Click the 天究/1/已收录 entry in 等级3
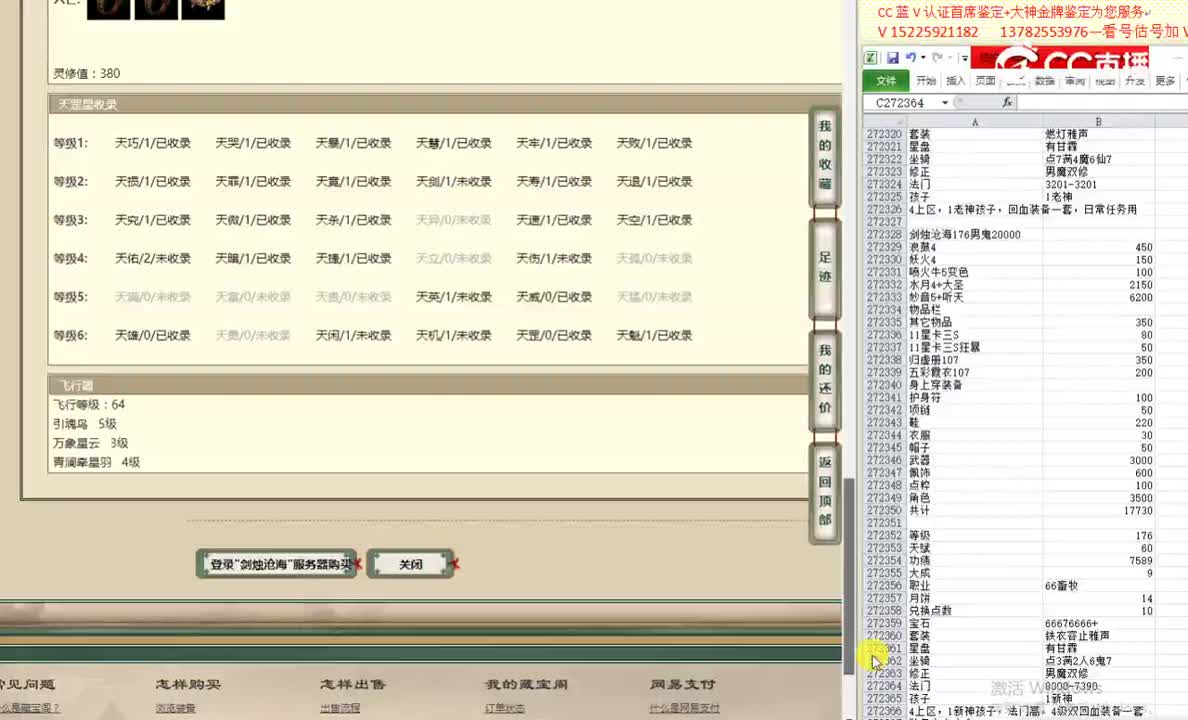Screen dimensions: 1188x720 (153, 220)
